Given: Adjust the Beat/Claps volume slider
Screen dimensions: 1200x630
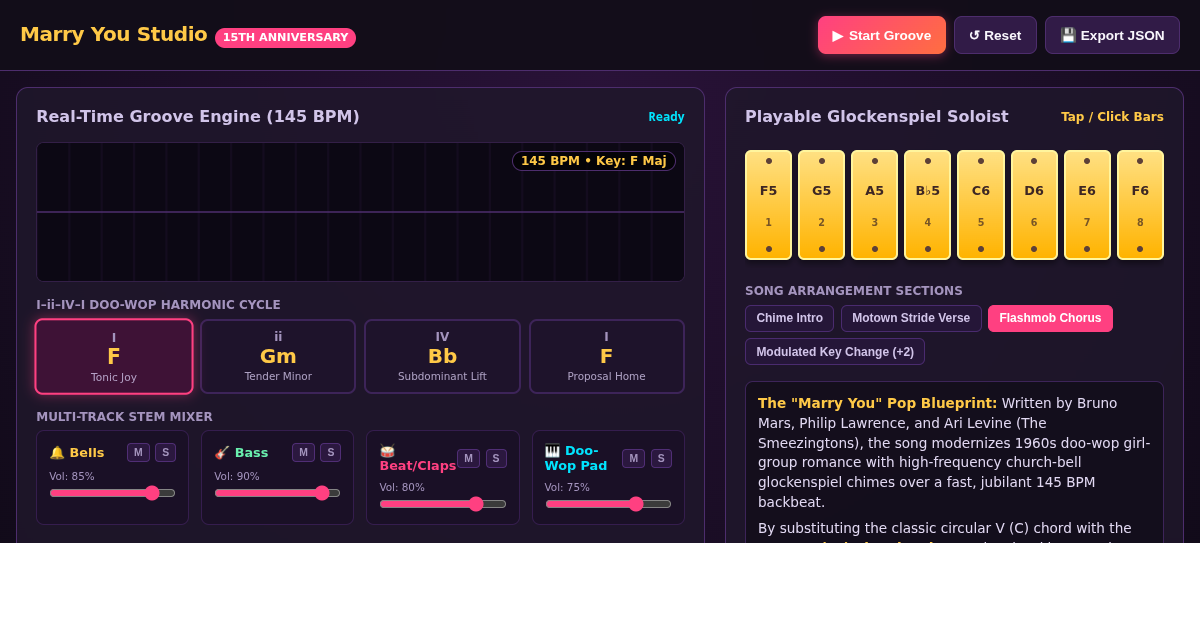Looking at the screenshot, I should [x=443, y=504].
